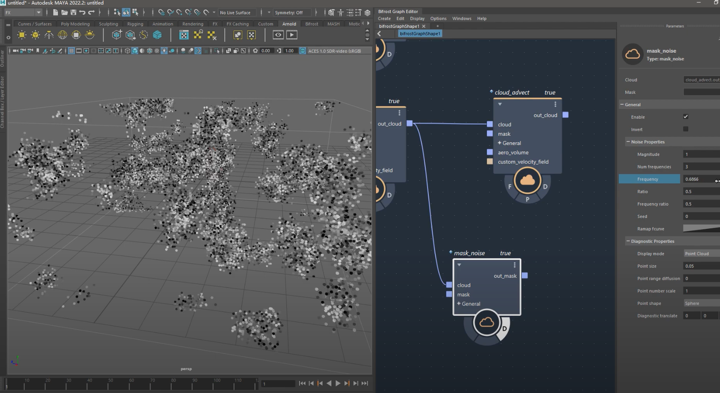Click the cloud icon under mask_noise node
The height and width of the screenshot is (393, 720).
pos(487,322)
